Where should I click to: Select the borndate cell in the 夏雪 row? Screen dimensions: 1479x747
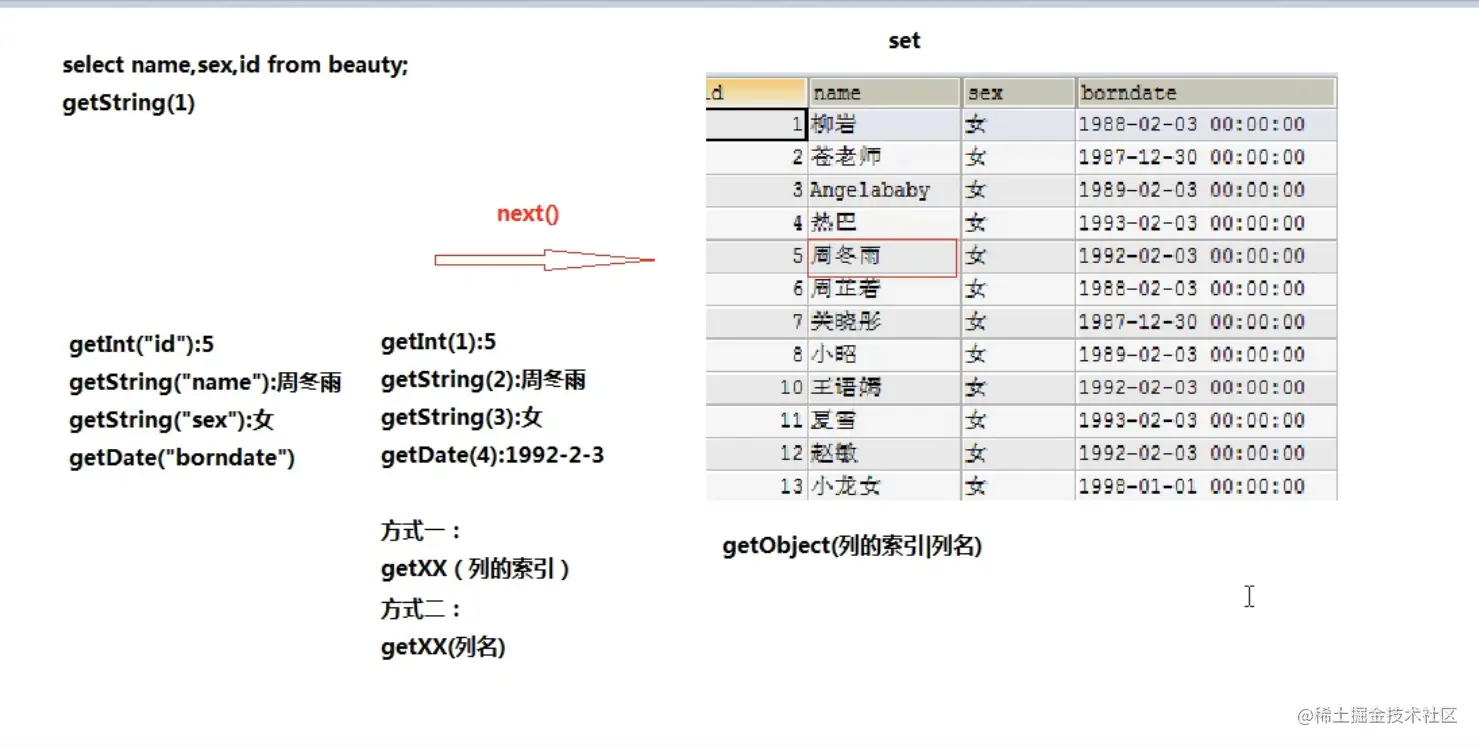point(1206,420)
